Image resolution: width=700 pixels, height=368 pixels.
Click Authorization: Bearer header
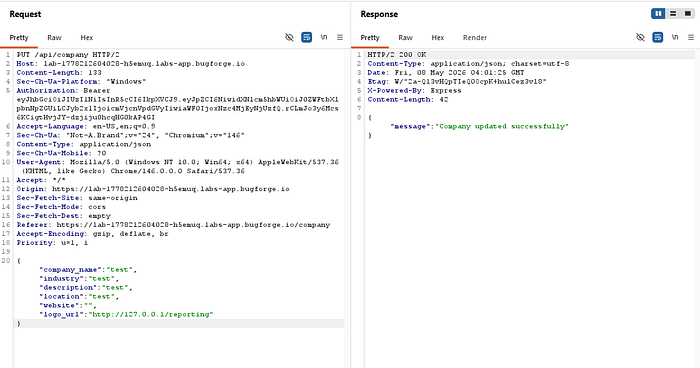[63, 90]
